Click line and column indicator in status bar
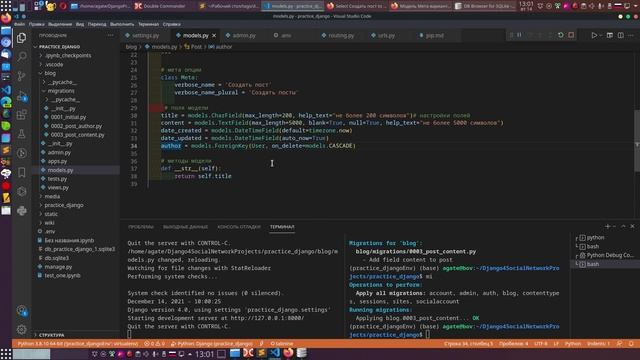 (468, 344)
